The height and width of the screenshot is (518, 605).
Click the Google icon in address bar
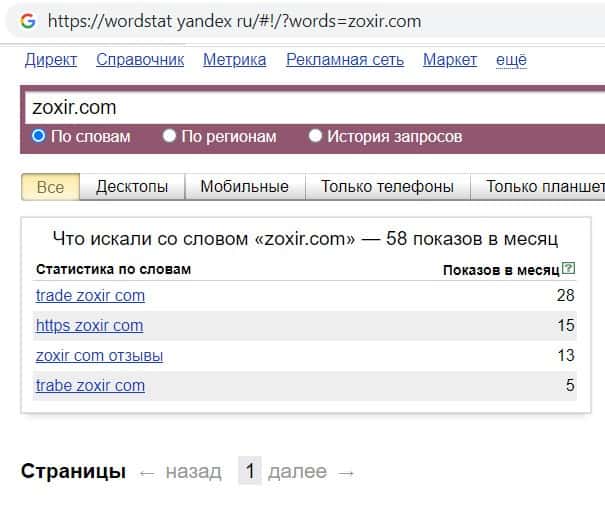coord(28,21)
